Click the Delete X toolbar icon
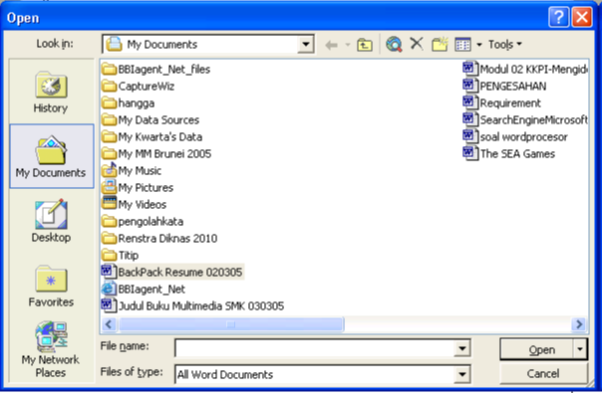The height and width of the screenshot is (393, 602). (x=417, y=44)
